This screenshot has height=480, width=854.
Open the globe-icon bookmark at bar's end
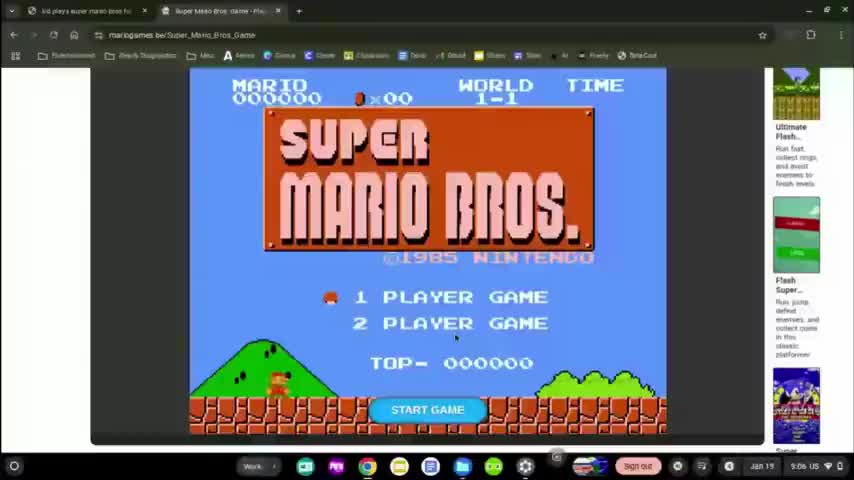coord(637,56)
